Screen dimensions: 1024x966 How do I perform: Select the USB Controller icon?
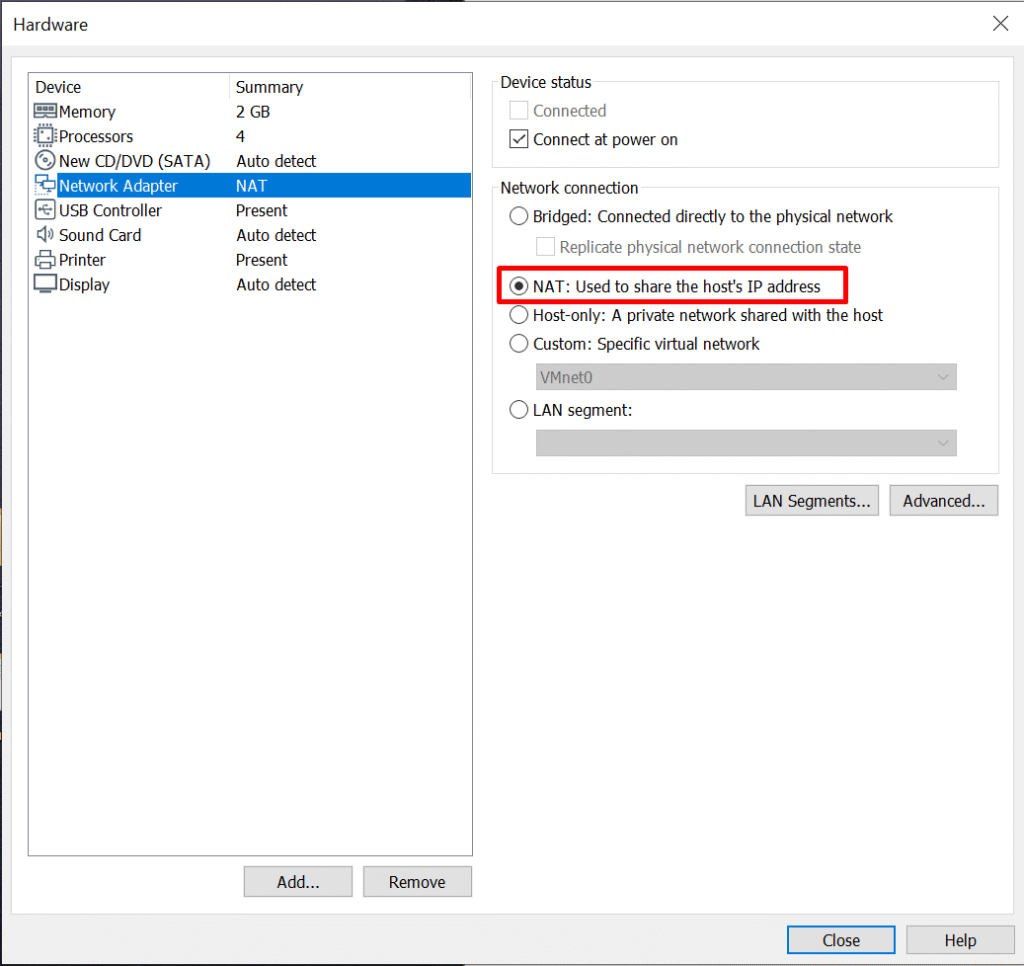pyautogui.click(x=45, y=211)
